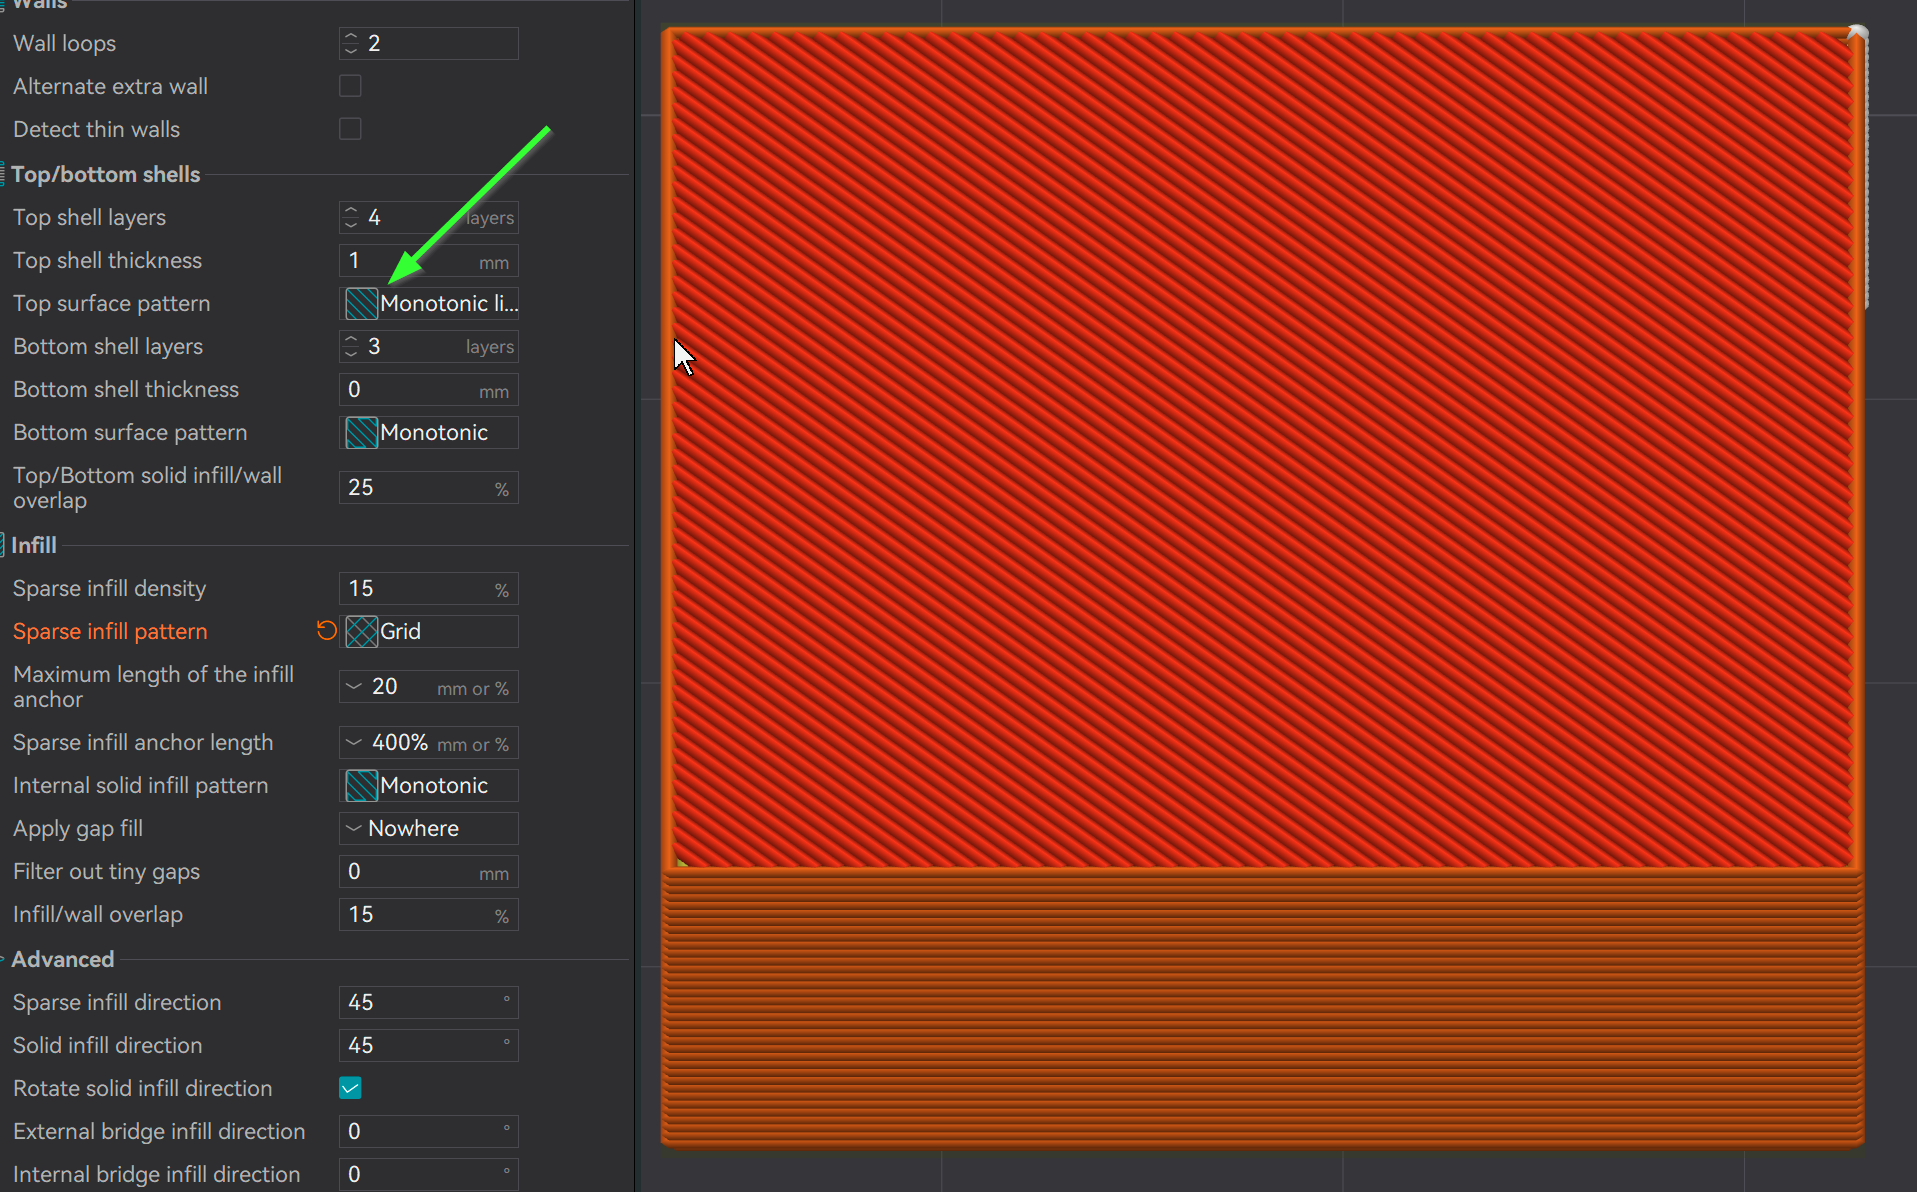This screenshot has width=1917, height=1192.
Task: Click the Top surface pattern monotonic line icon
Action: (x=361, y=303)
